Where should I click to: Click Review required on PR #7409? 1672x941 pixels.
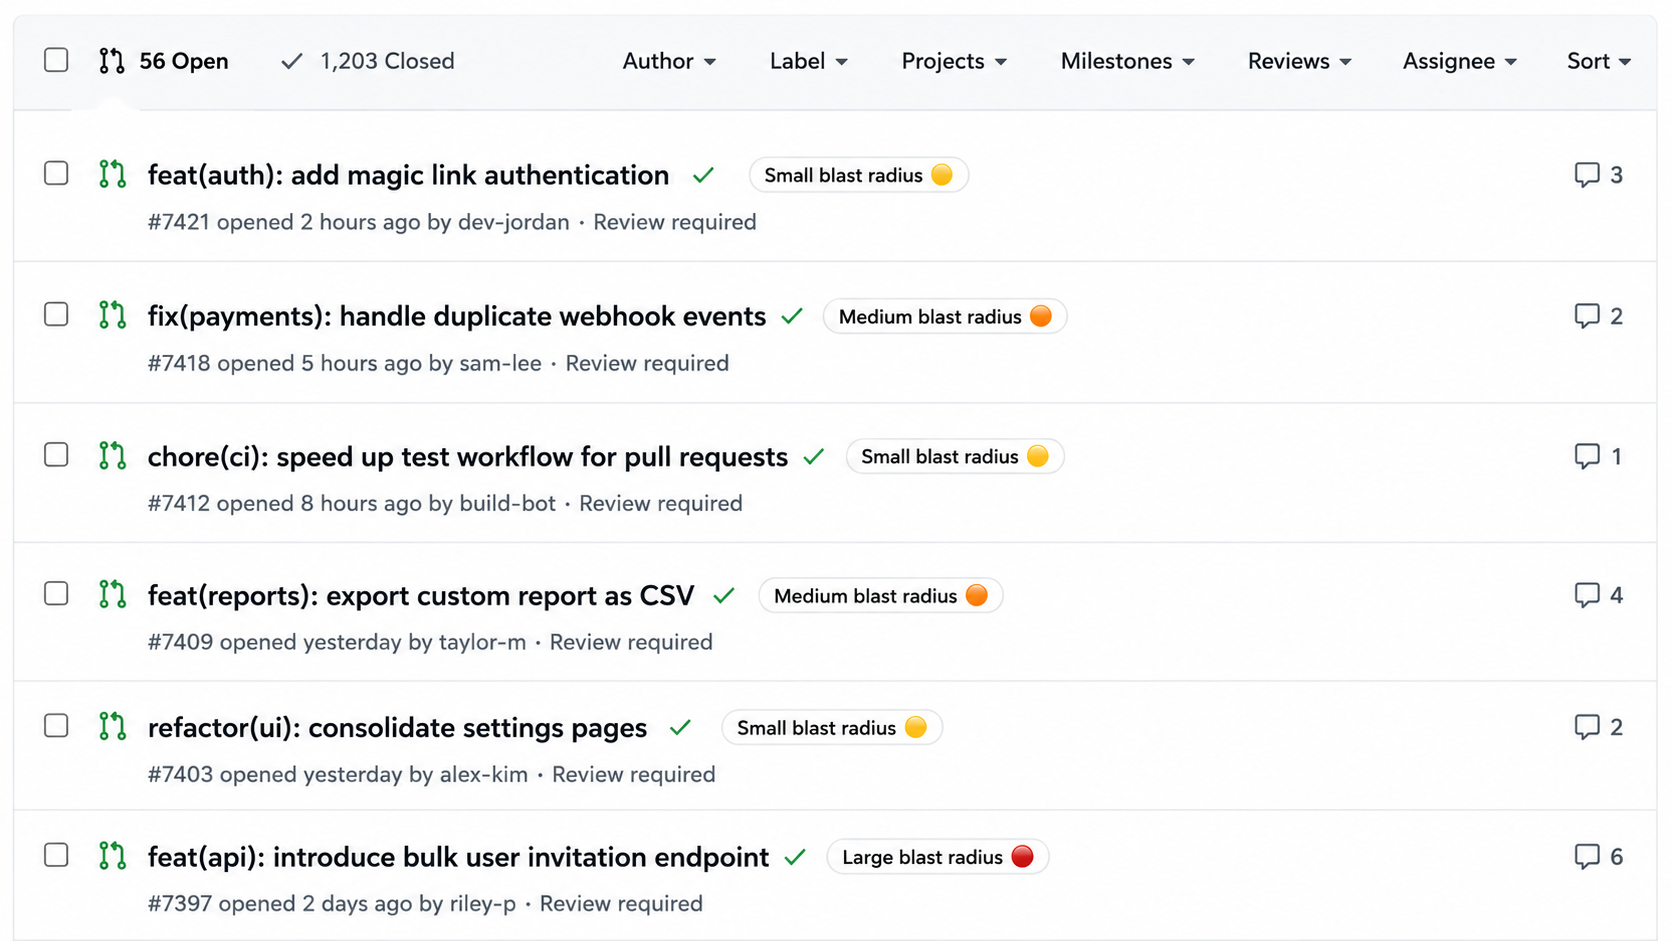[631, 642]
